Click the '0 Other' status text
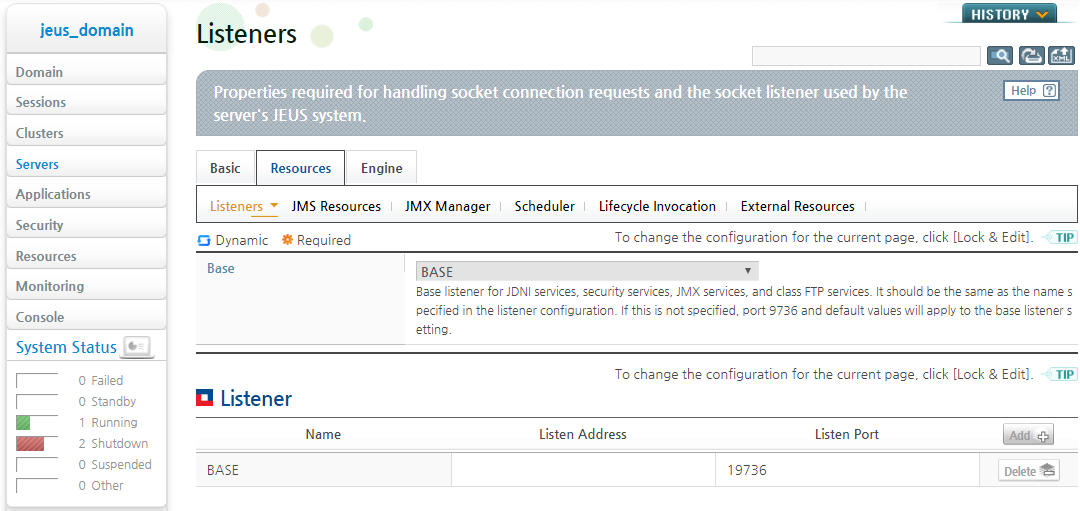The image size is (1080, 511). coord(101,486)
